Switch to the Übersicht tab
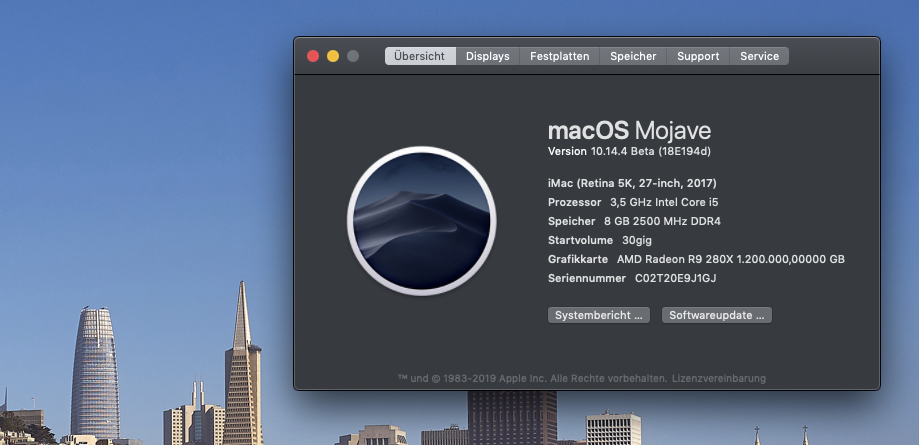 (420, 56)
